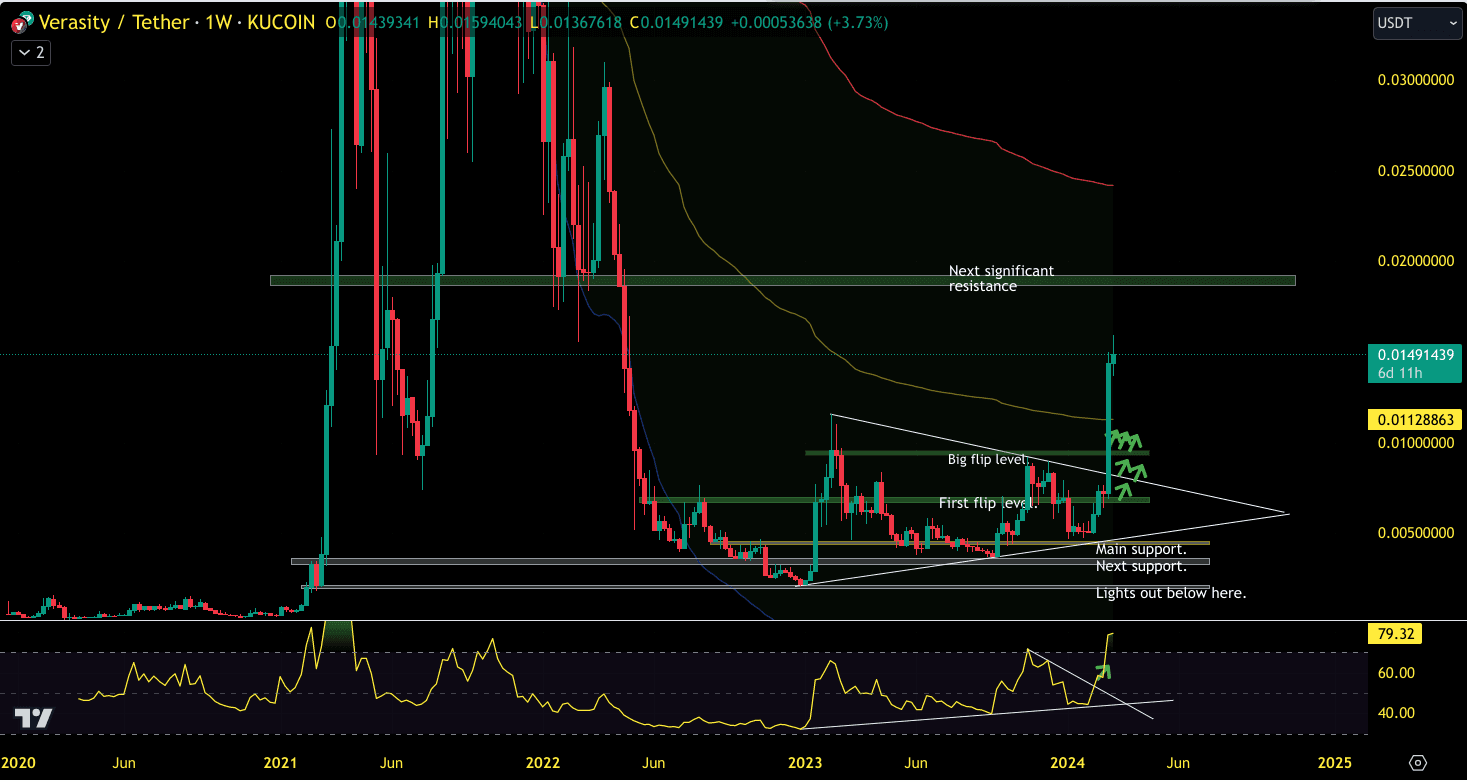Click the 0.02500000 price axis label

(x=1416, y=172)
